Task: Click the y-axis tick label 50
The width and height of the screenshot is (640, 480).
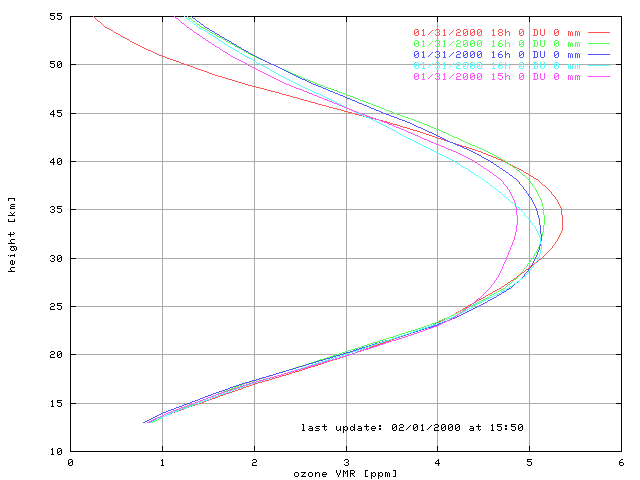Action: [x=56, y=64]
